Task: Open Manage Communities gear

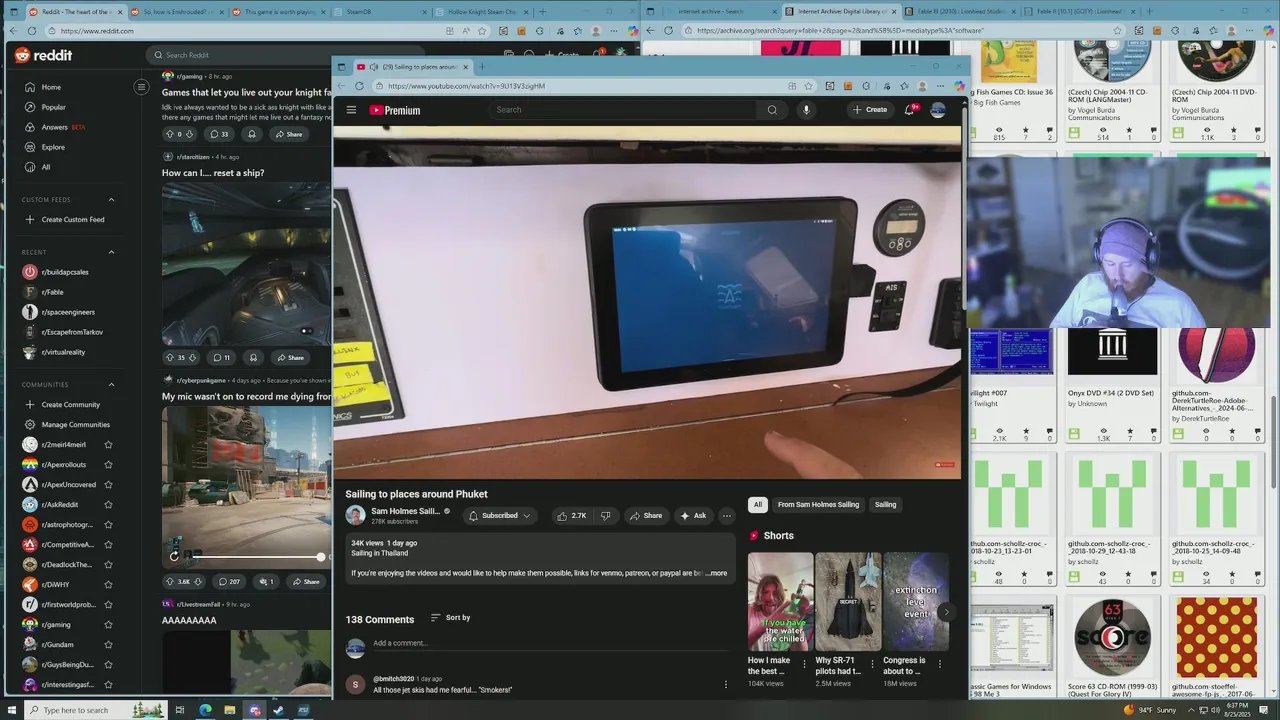Action: [x=66, y=425]
